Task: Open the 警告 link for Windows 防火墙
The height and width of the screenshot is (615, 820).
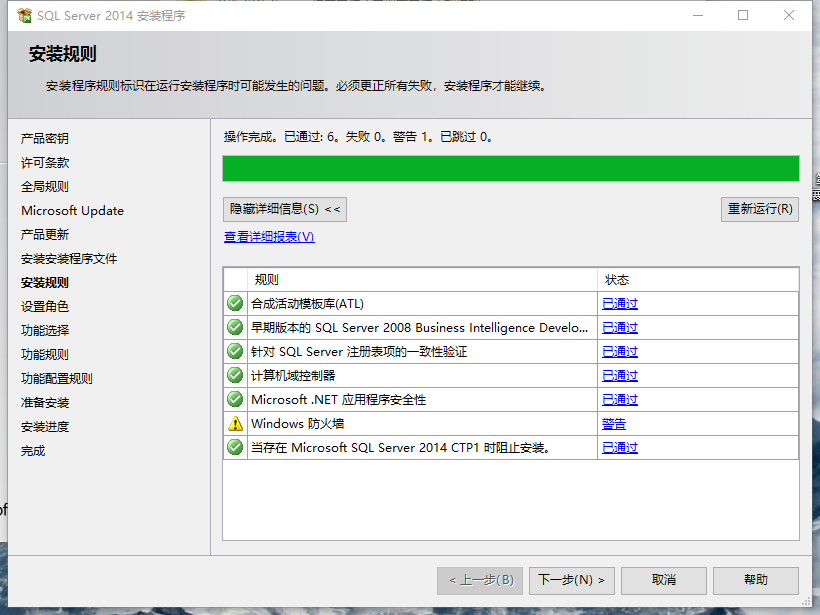Action: pos(614,424)
